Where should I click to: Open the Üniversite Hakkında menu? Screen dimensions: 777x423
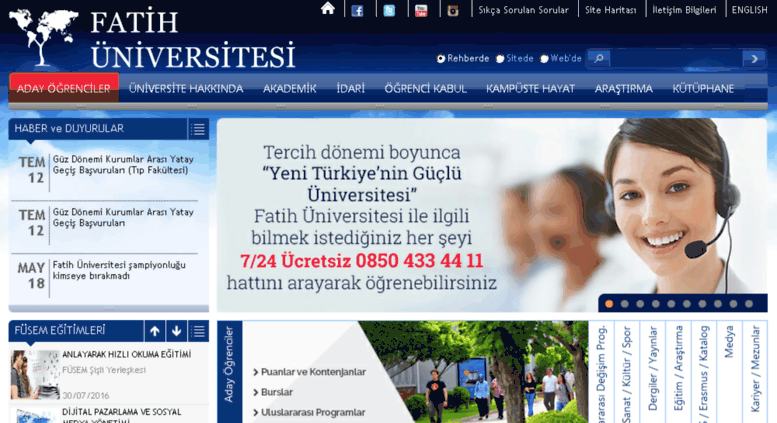tap(186, 89)
